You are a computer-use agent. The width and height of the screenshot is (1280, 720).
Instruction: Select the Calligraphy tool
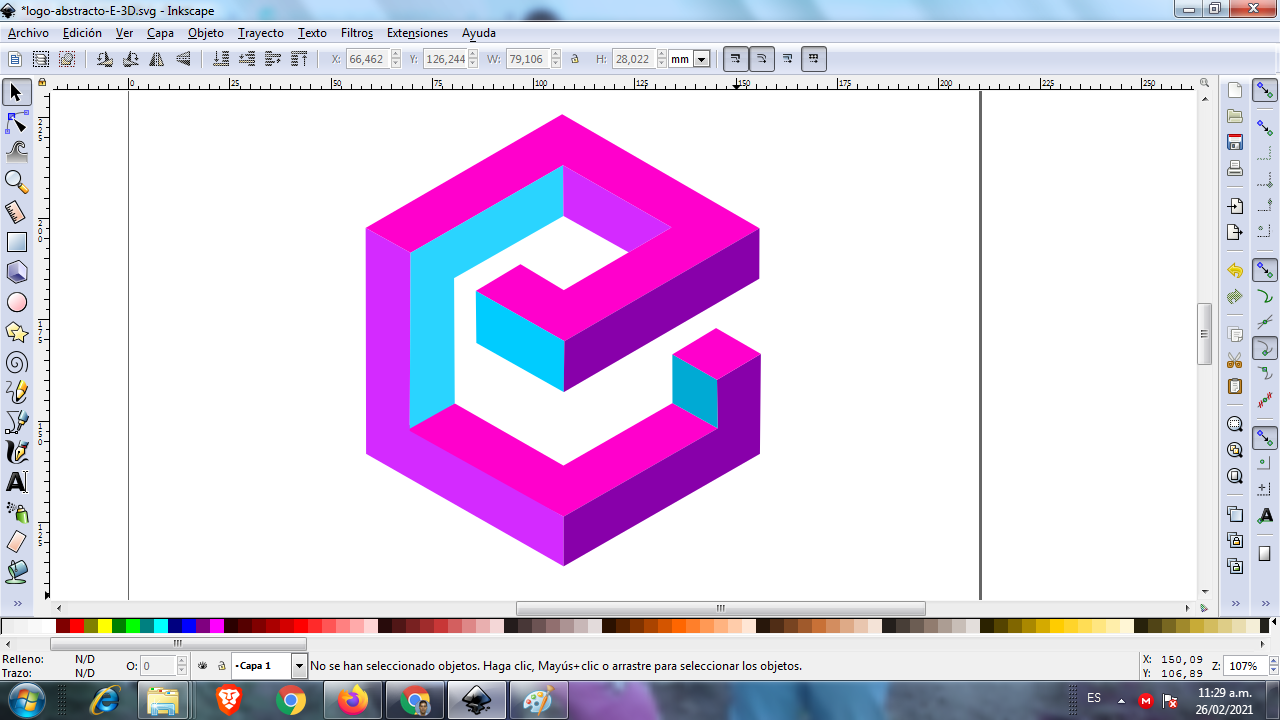[16, 452]
